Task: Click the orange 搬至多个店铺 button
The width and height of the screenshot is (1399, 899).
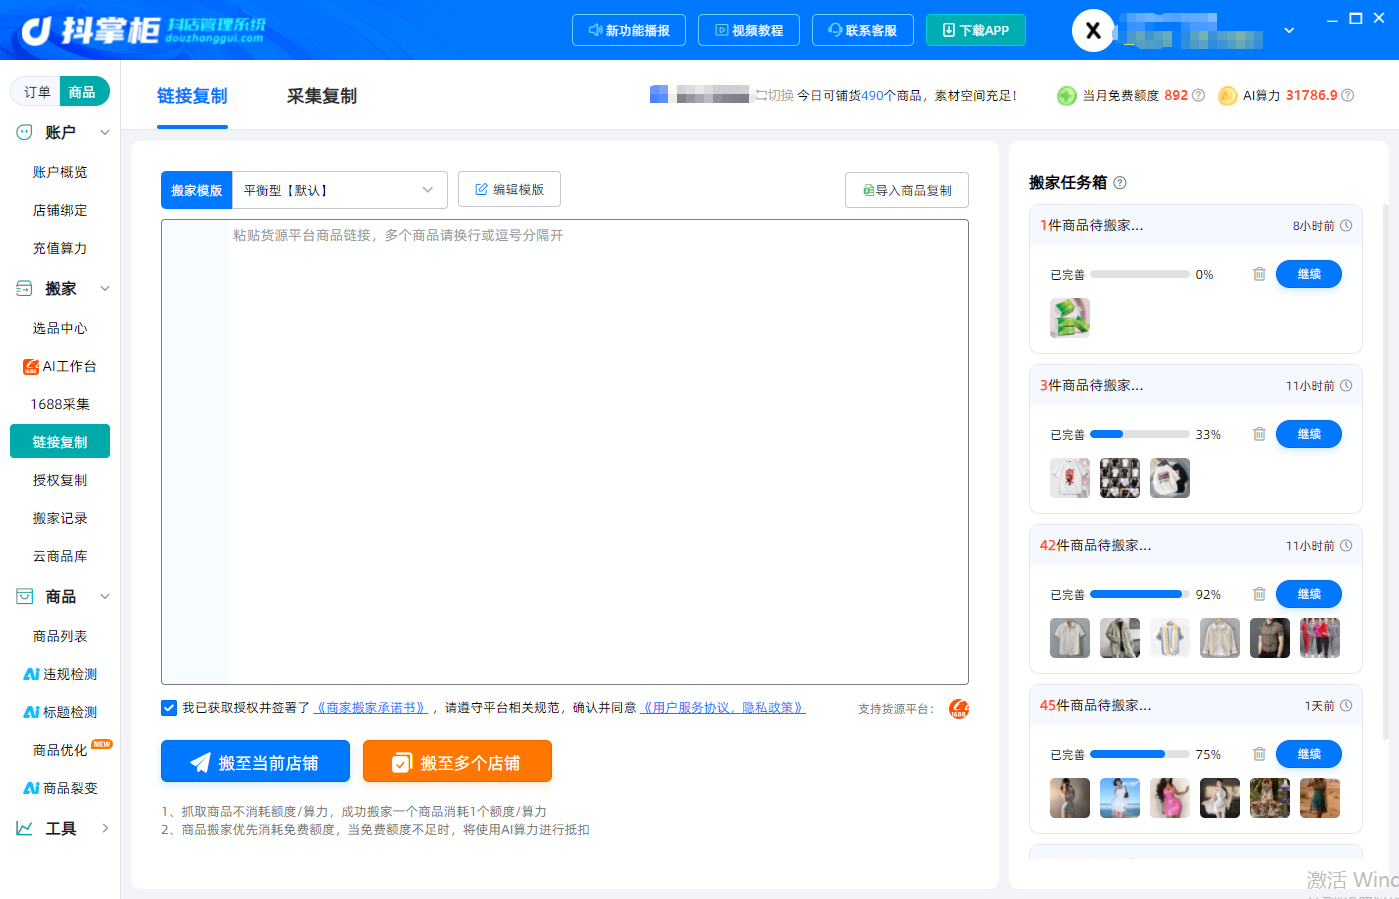Action: coord(457,762)
